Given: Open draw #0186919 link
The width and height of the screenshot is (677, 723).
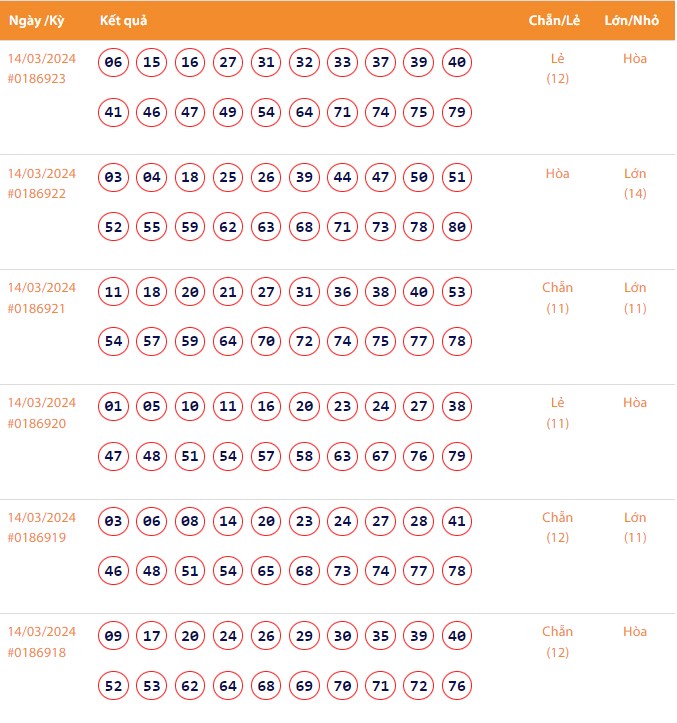Looking at the screenshot, I should point(36,538).
